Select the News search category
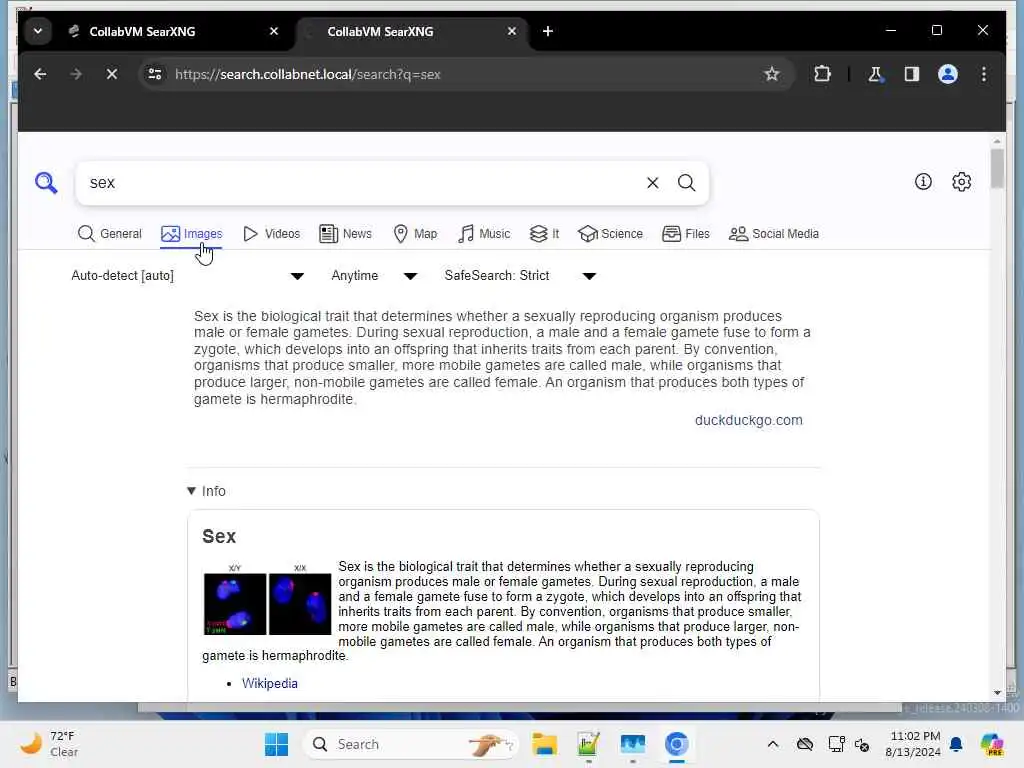The width and height of the screenshot is (1024, 768). coord(345,234)
